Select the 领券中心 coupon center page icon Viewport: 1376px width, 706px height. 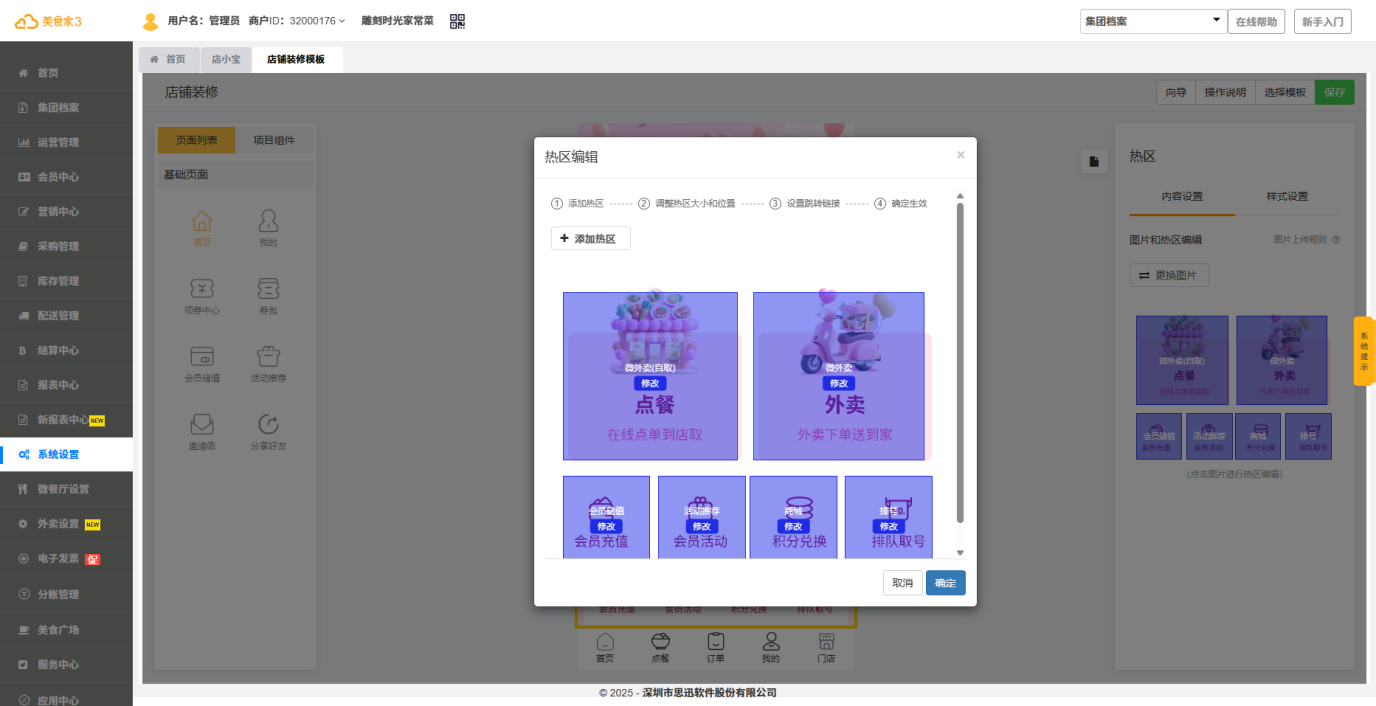click(203, 291)
